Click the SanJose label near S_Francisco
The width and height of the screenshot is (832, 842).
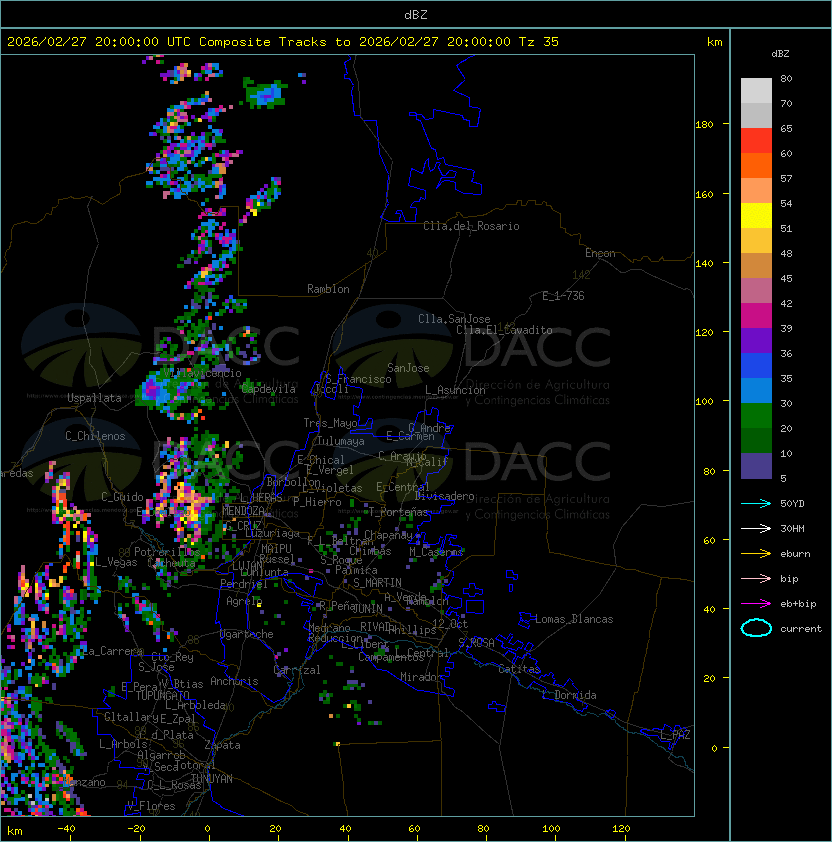point(408,368)
